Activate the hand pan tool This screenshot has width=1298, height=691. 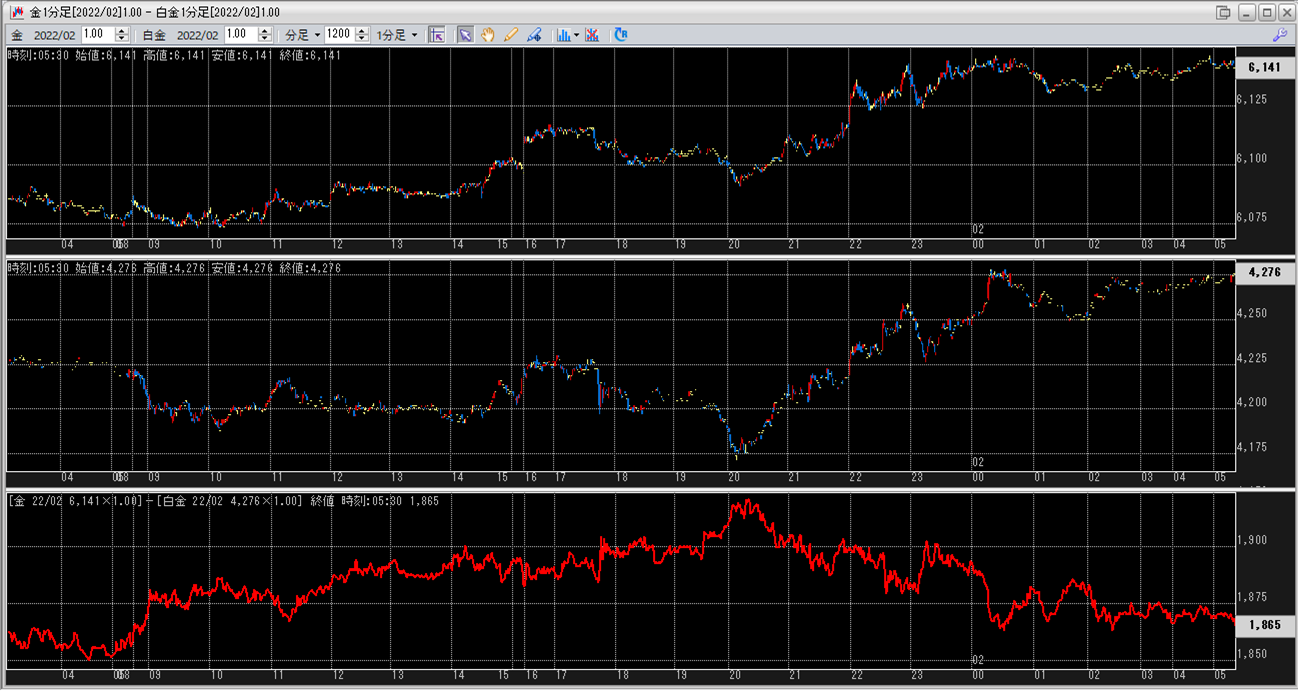click(x=488, y=34)
